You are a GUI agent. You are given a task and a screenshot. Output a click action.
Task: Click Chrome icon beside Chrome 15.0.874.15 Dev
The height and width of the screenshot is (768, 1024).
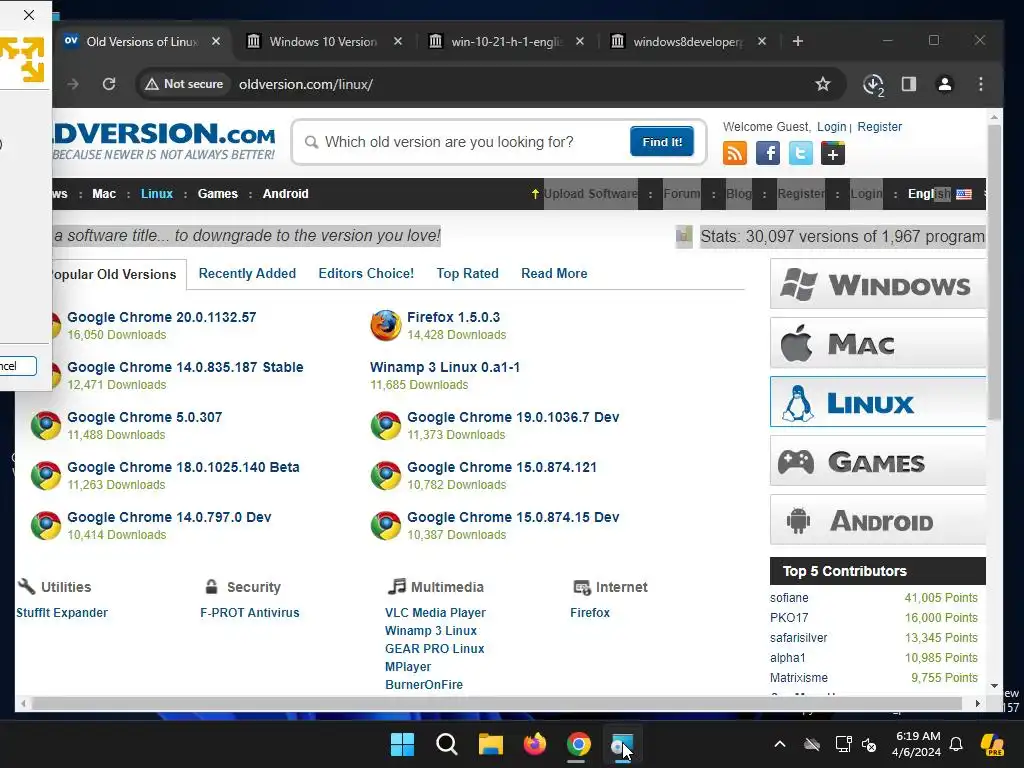pos(385,525)
